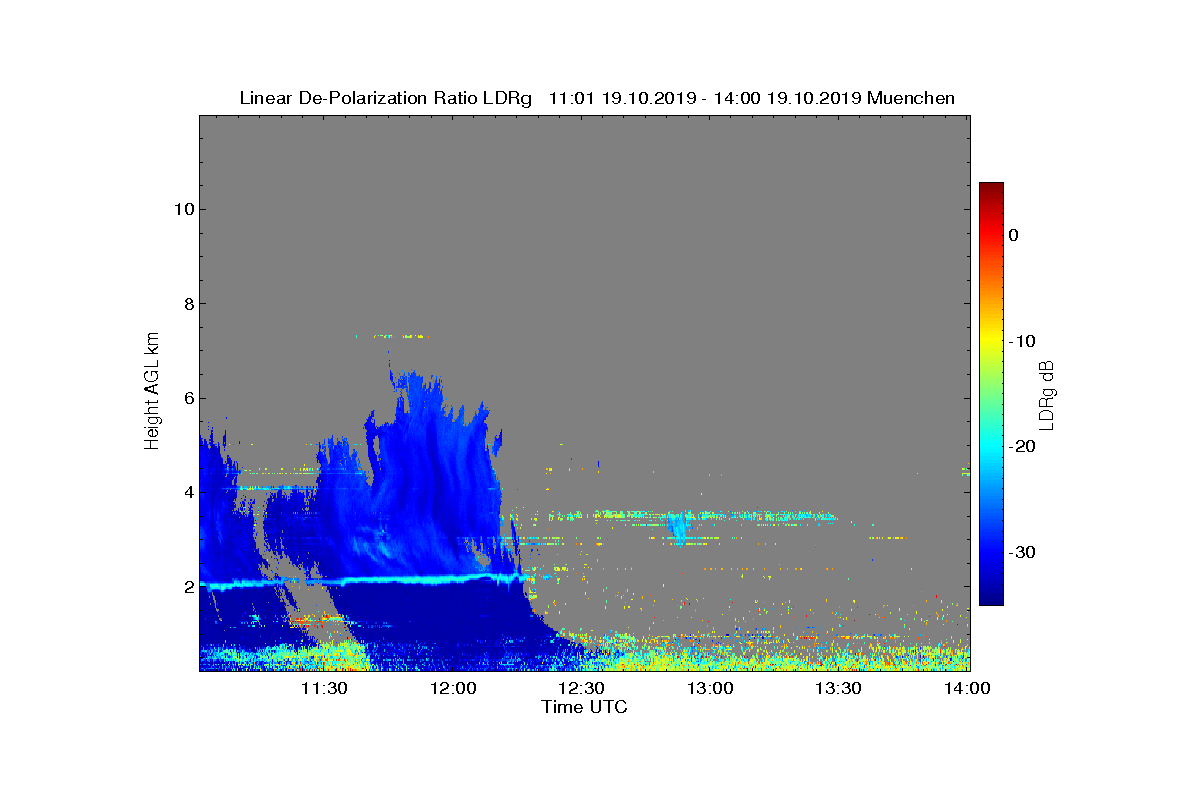Image resolution: width=1200 pixels, height=800 pixels.
Task: Click the 11:30 time tick label
Action: [x=325, y=689]
